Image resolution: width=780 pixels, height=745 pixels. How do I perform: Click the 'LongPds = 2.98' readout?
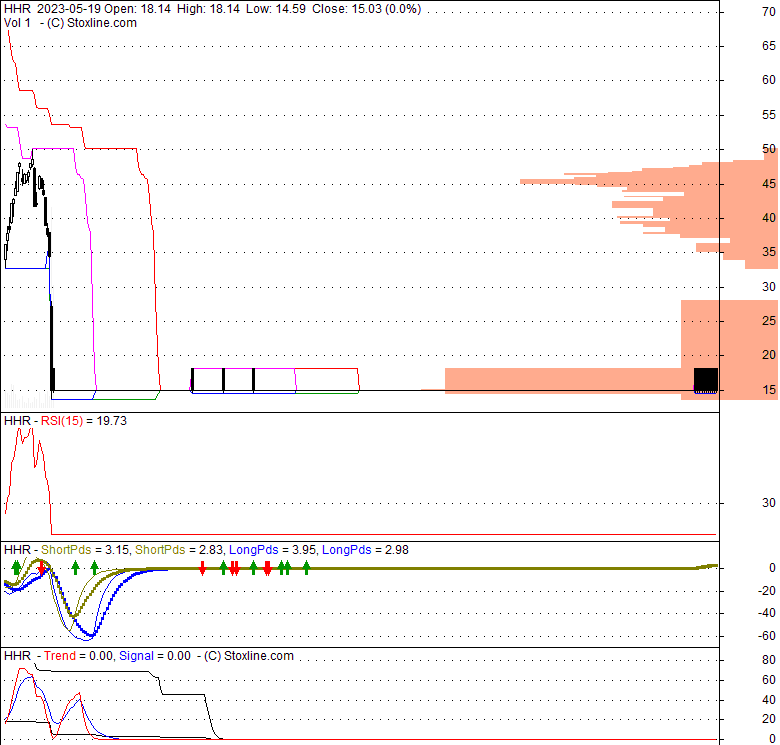point(365,550)
